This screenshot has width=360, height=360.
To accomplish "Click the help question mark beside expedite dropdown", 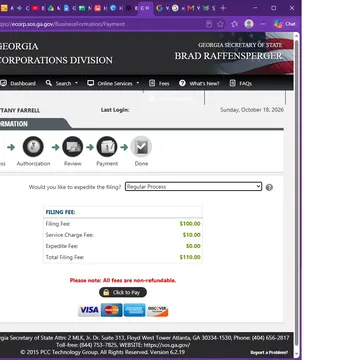I will point(269,187).
